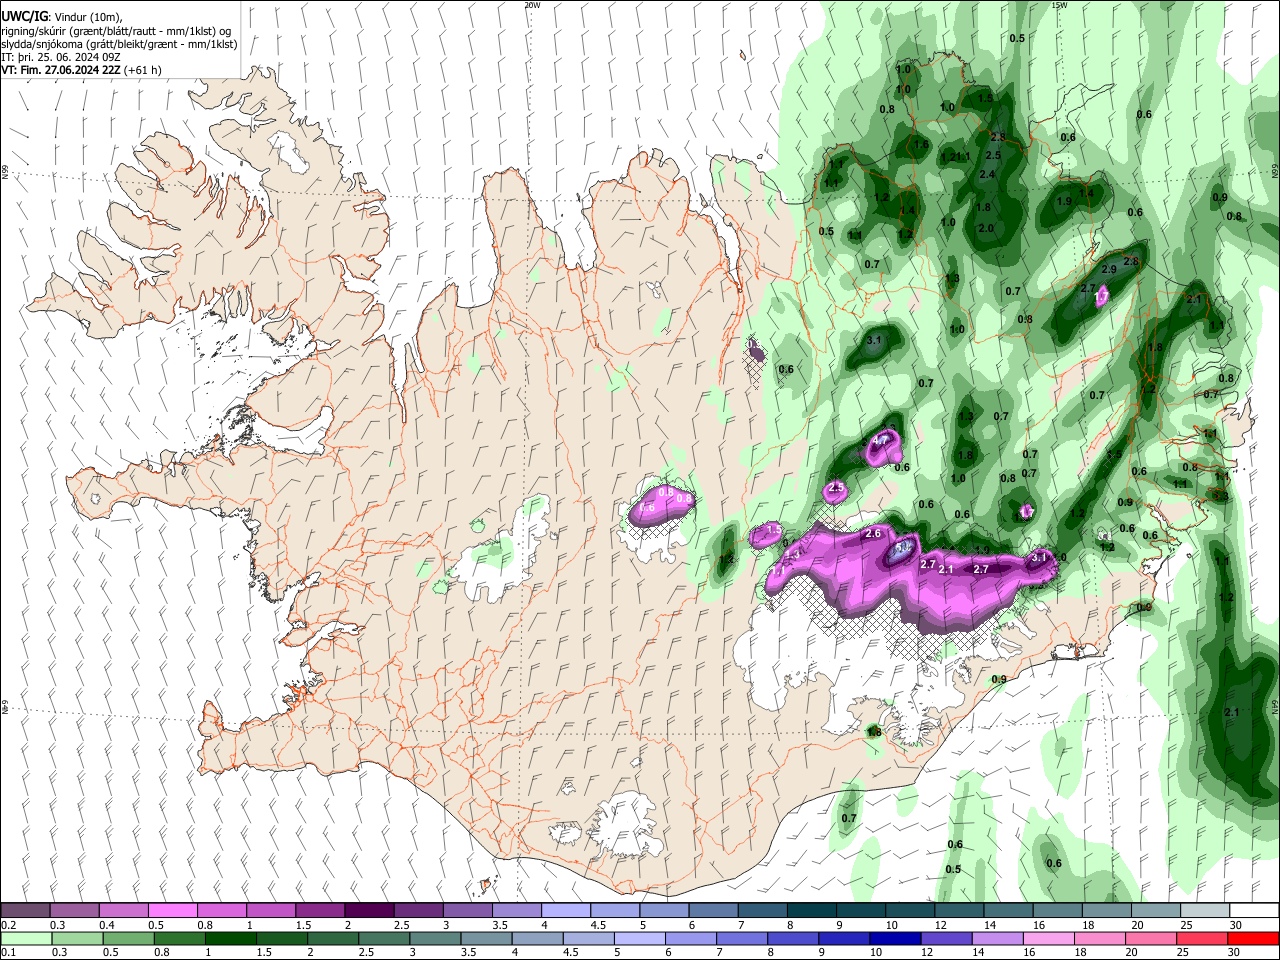
Task: Choose the deep blue lower swatch between 10 and 12
Action: click(x=894, y=938)
